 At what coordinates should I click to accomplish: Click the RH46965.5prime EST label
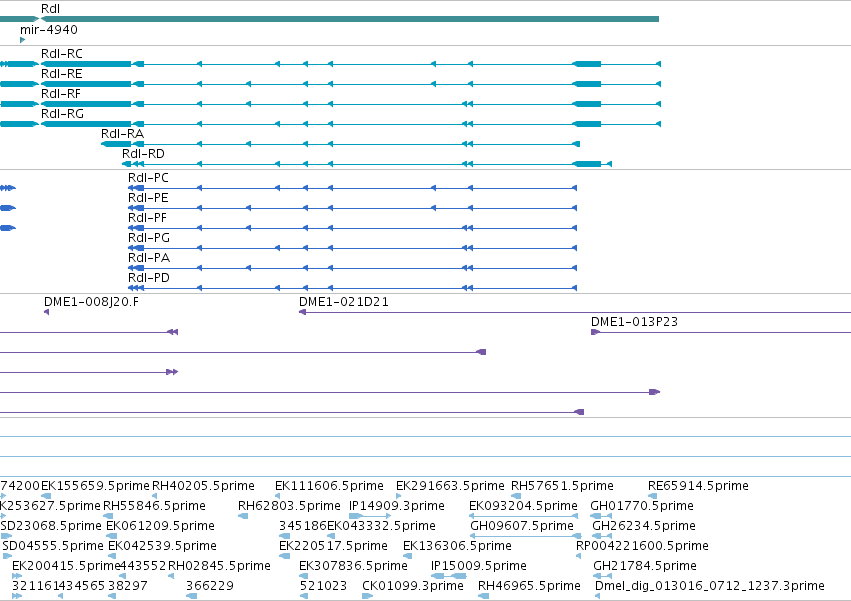529,586
